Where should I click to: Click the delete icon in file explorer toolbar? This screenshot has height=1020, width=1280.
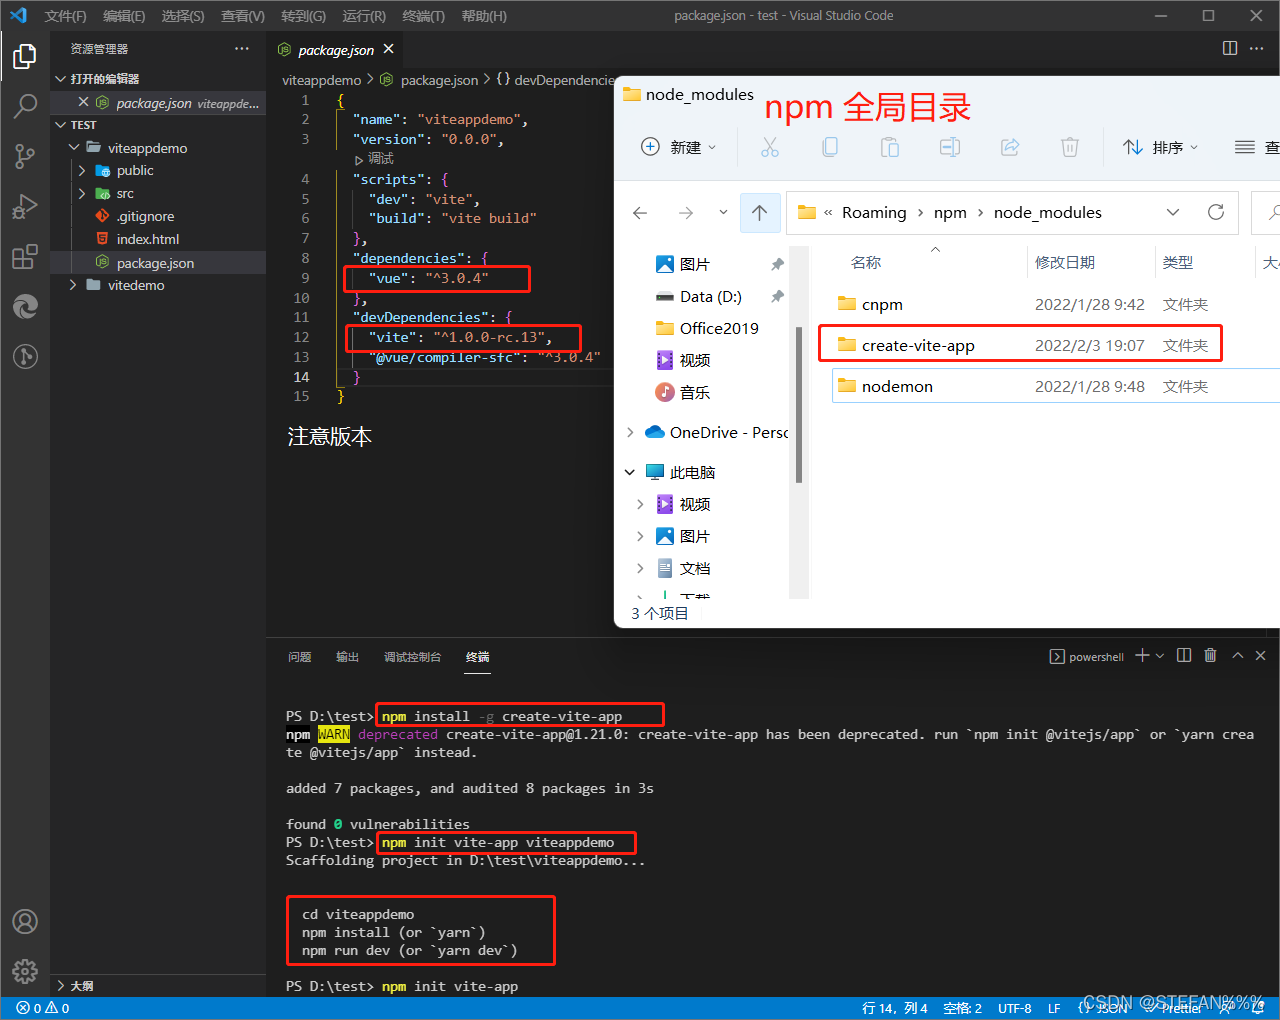[1070, 147]
